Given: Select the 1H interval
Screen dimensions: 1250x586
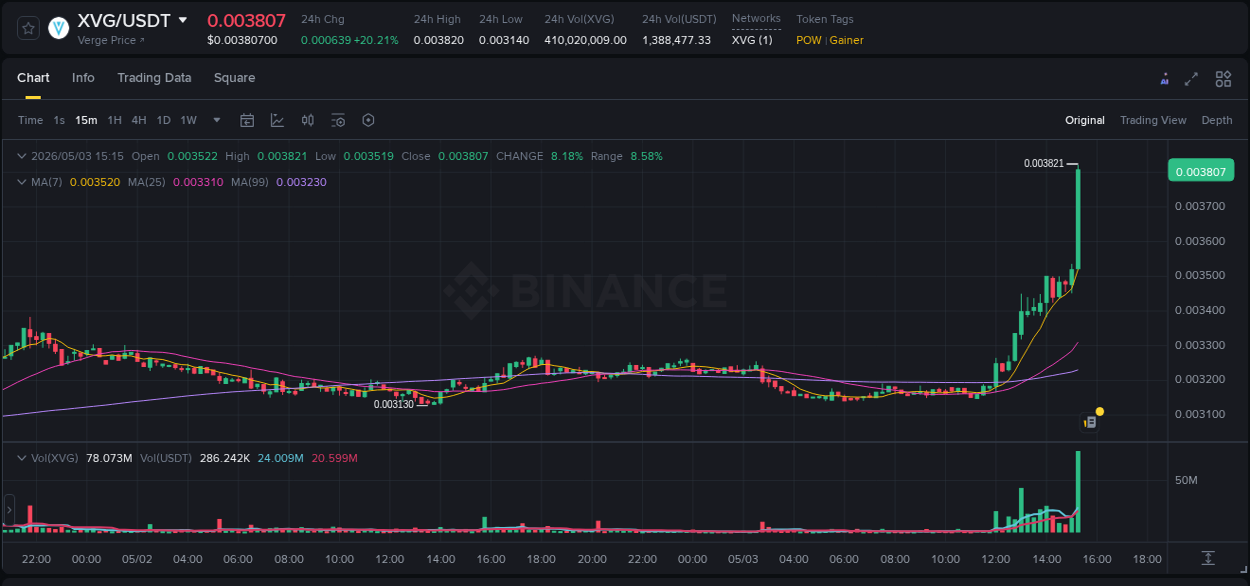Looking at the screenshot, I should [x=114, y=120].
